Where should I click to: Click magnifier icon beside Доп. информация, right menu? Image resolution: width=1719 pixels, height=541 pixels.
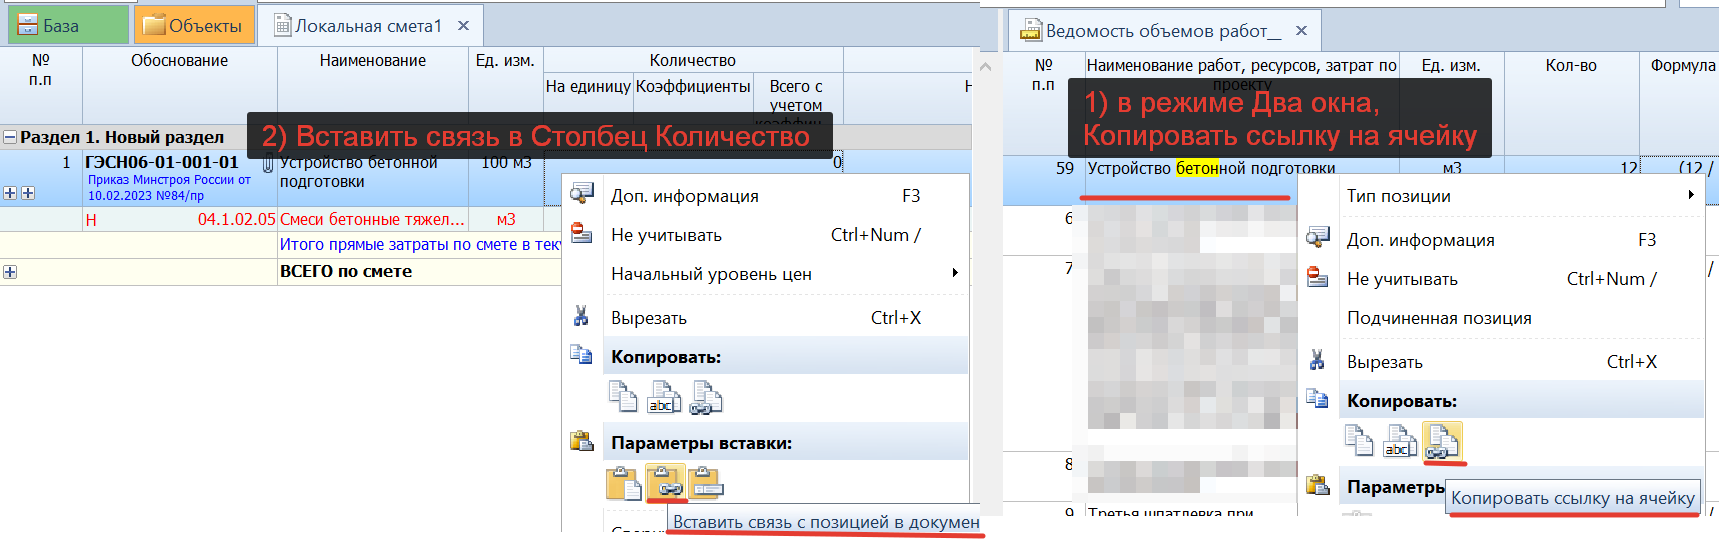point(1317,238)
